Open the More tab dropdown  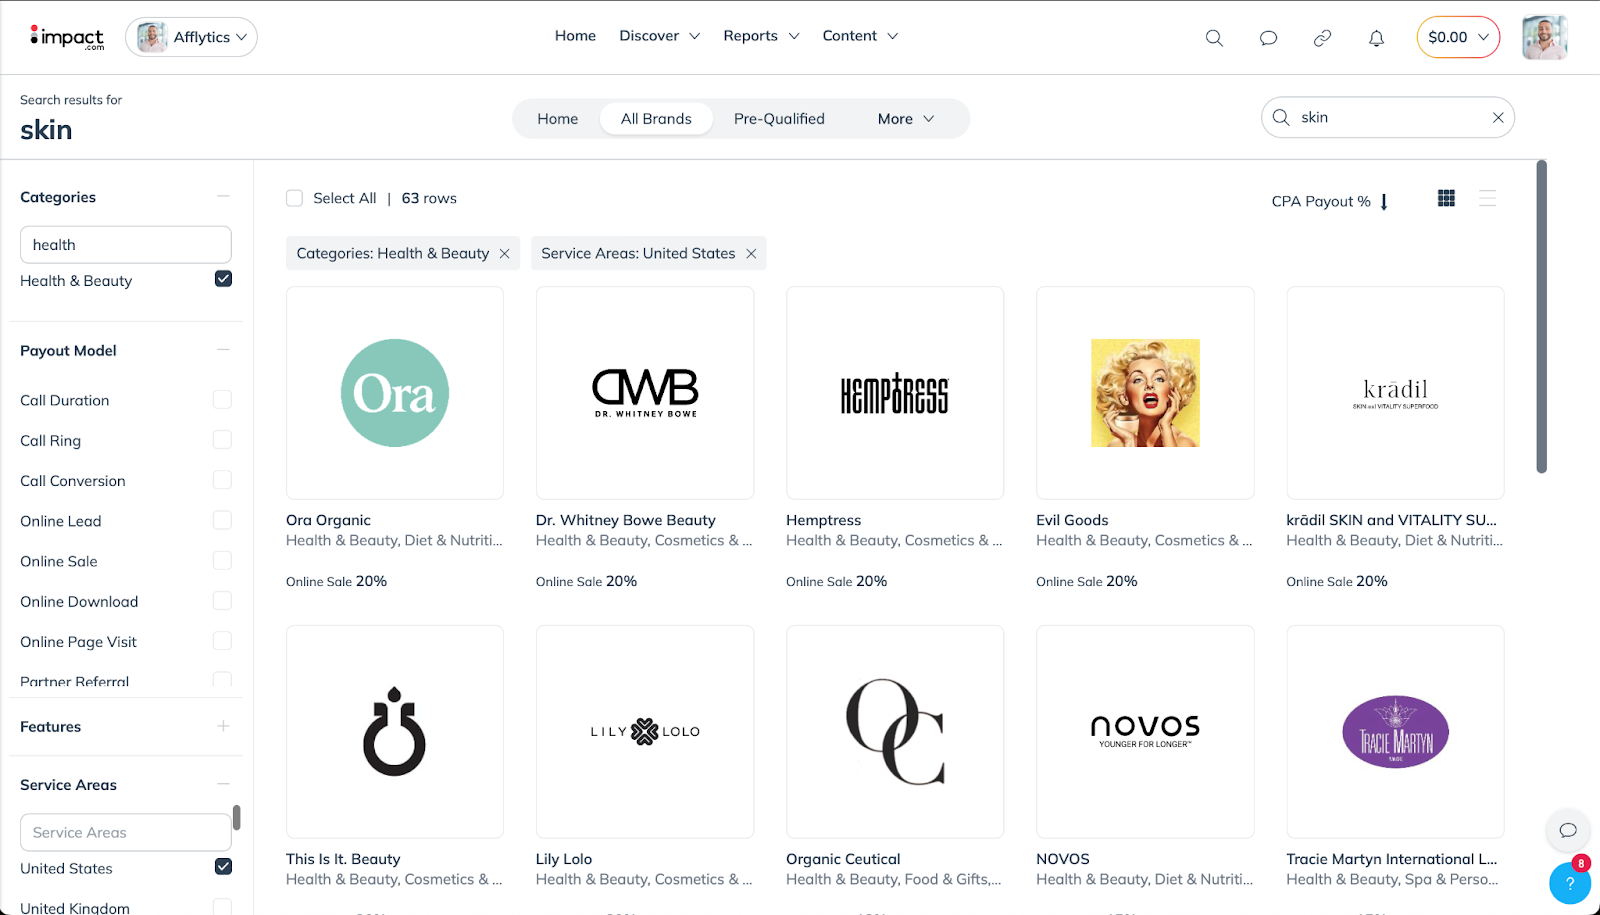[x=906, y=119]
